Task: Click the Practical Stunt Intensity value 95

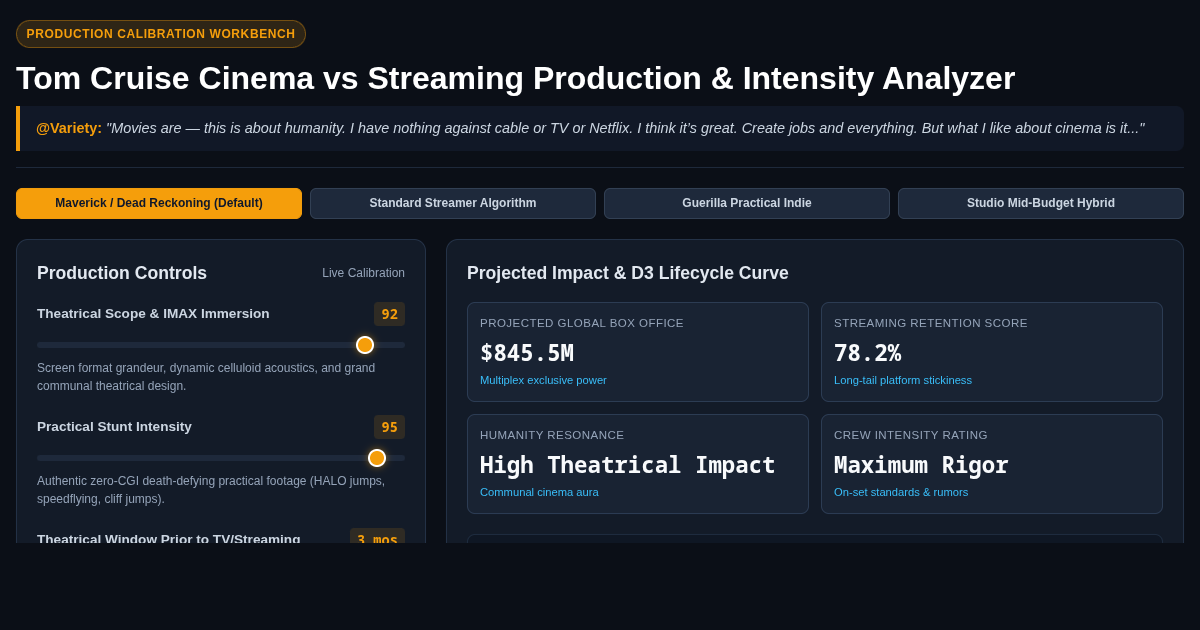Action: pyautogui.click(x=390, y=427)
